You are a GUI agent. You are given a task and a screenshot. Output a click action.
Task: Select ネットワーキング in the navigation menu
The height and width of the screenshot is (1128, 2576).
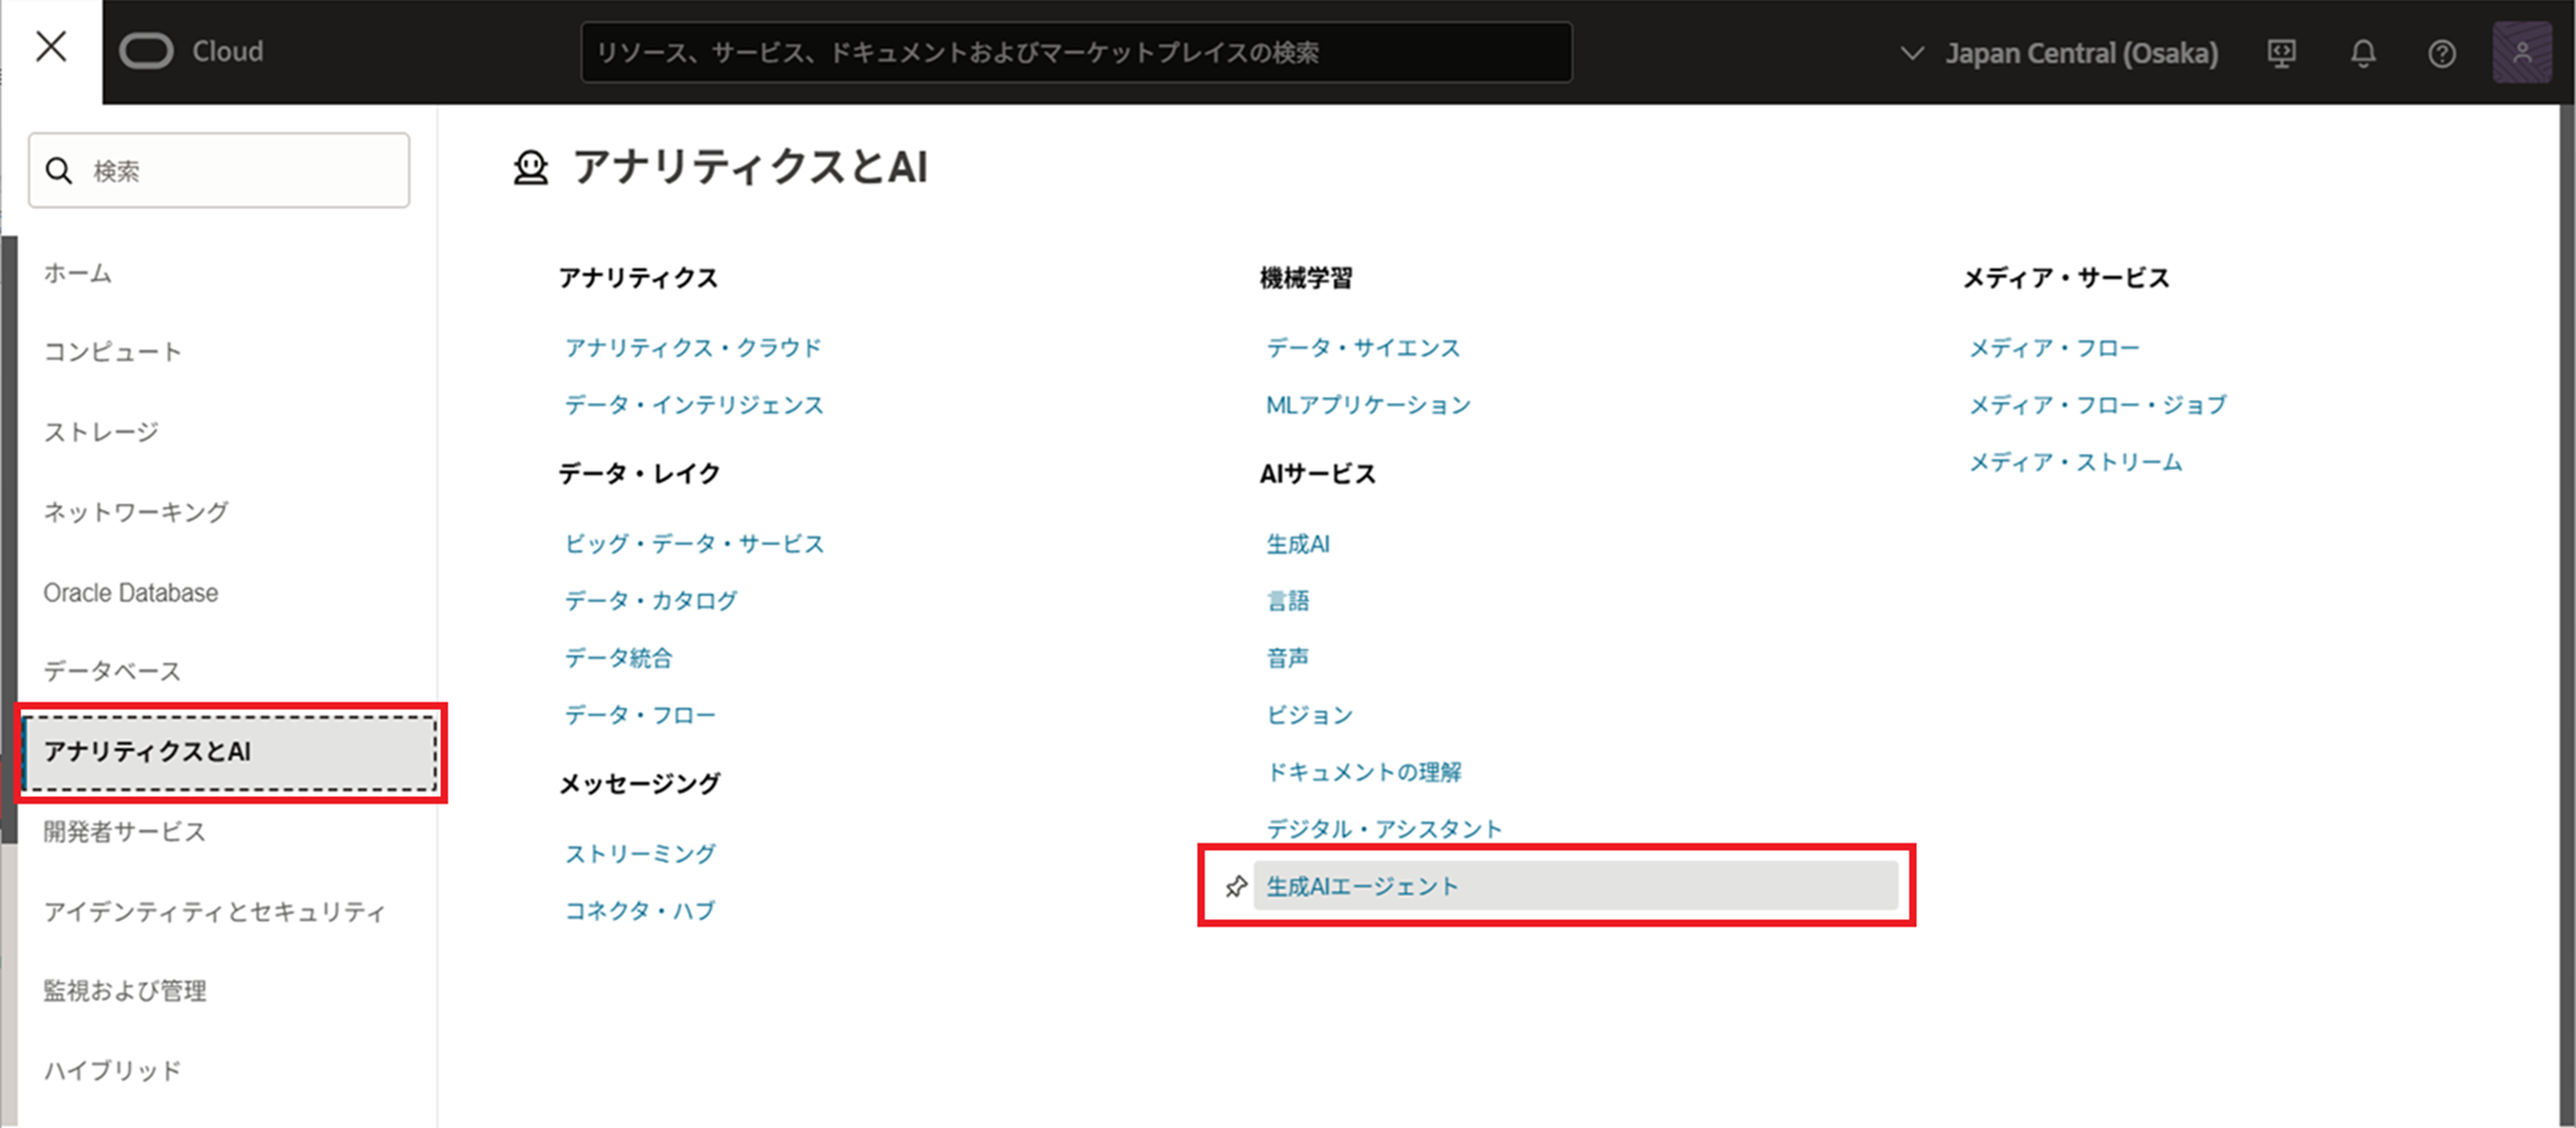(136, 512)
